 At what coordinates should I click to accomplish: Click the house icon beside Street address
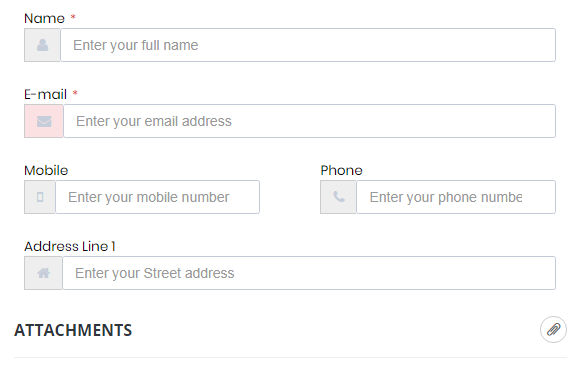pos(43,273)
